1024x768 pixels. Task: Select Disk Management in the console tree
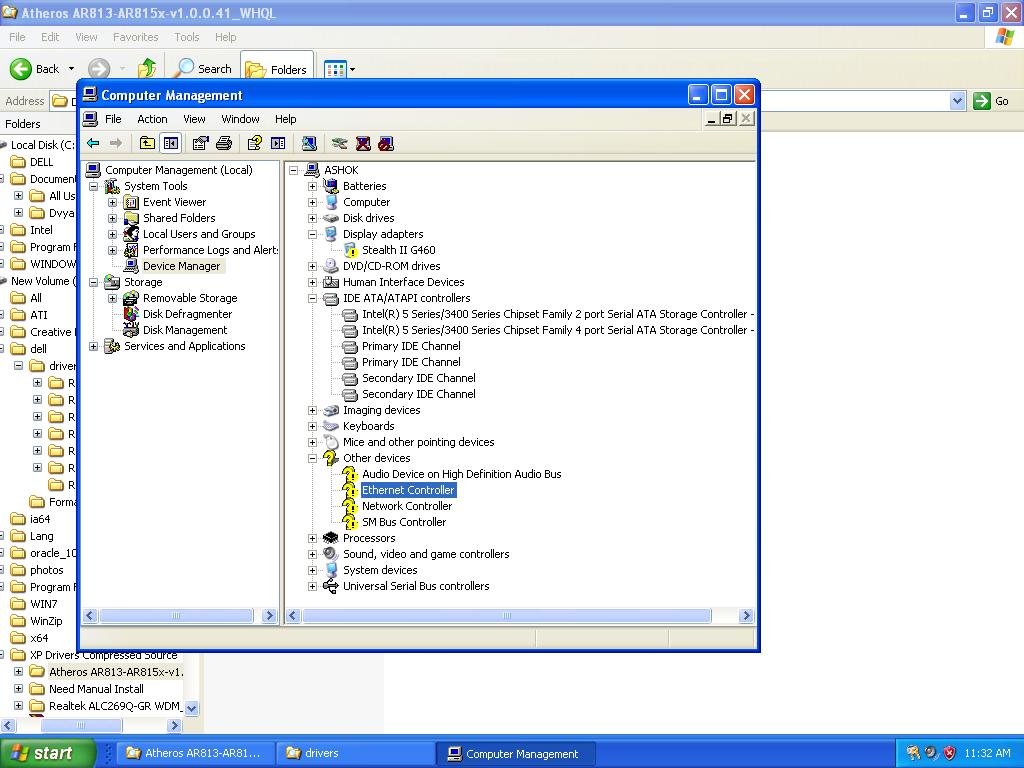tap(185, 330)
